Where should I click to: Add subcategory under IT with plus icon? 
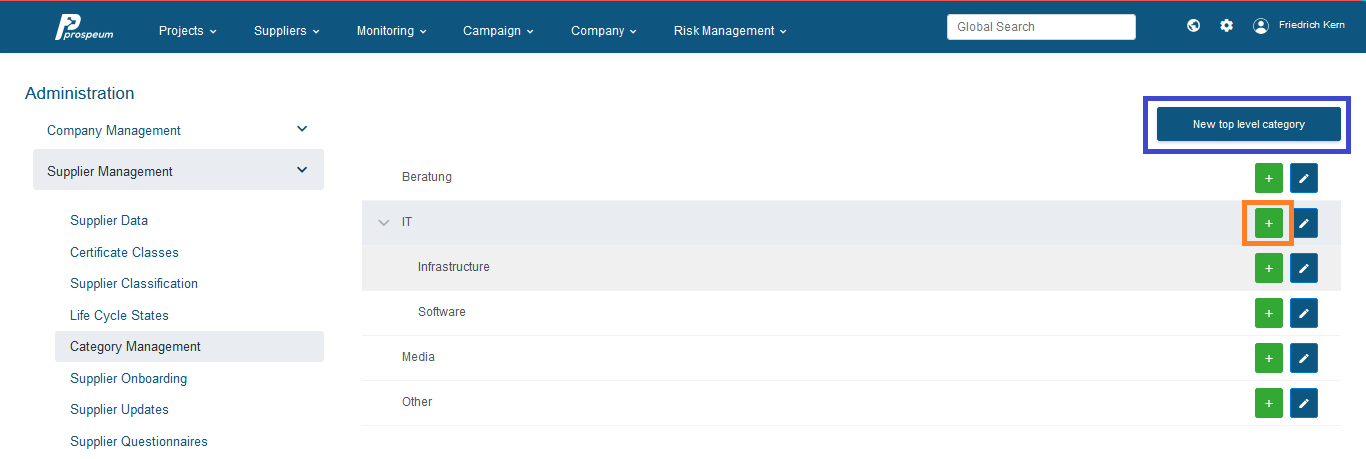click(x=1268, y=223)
